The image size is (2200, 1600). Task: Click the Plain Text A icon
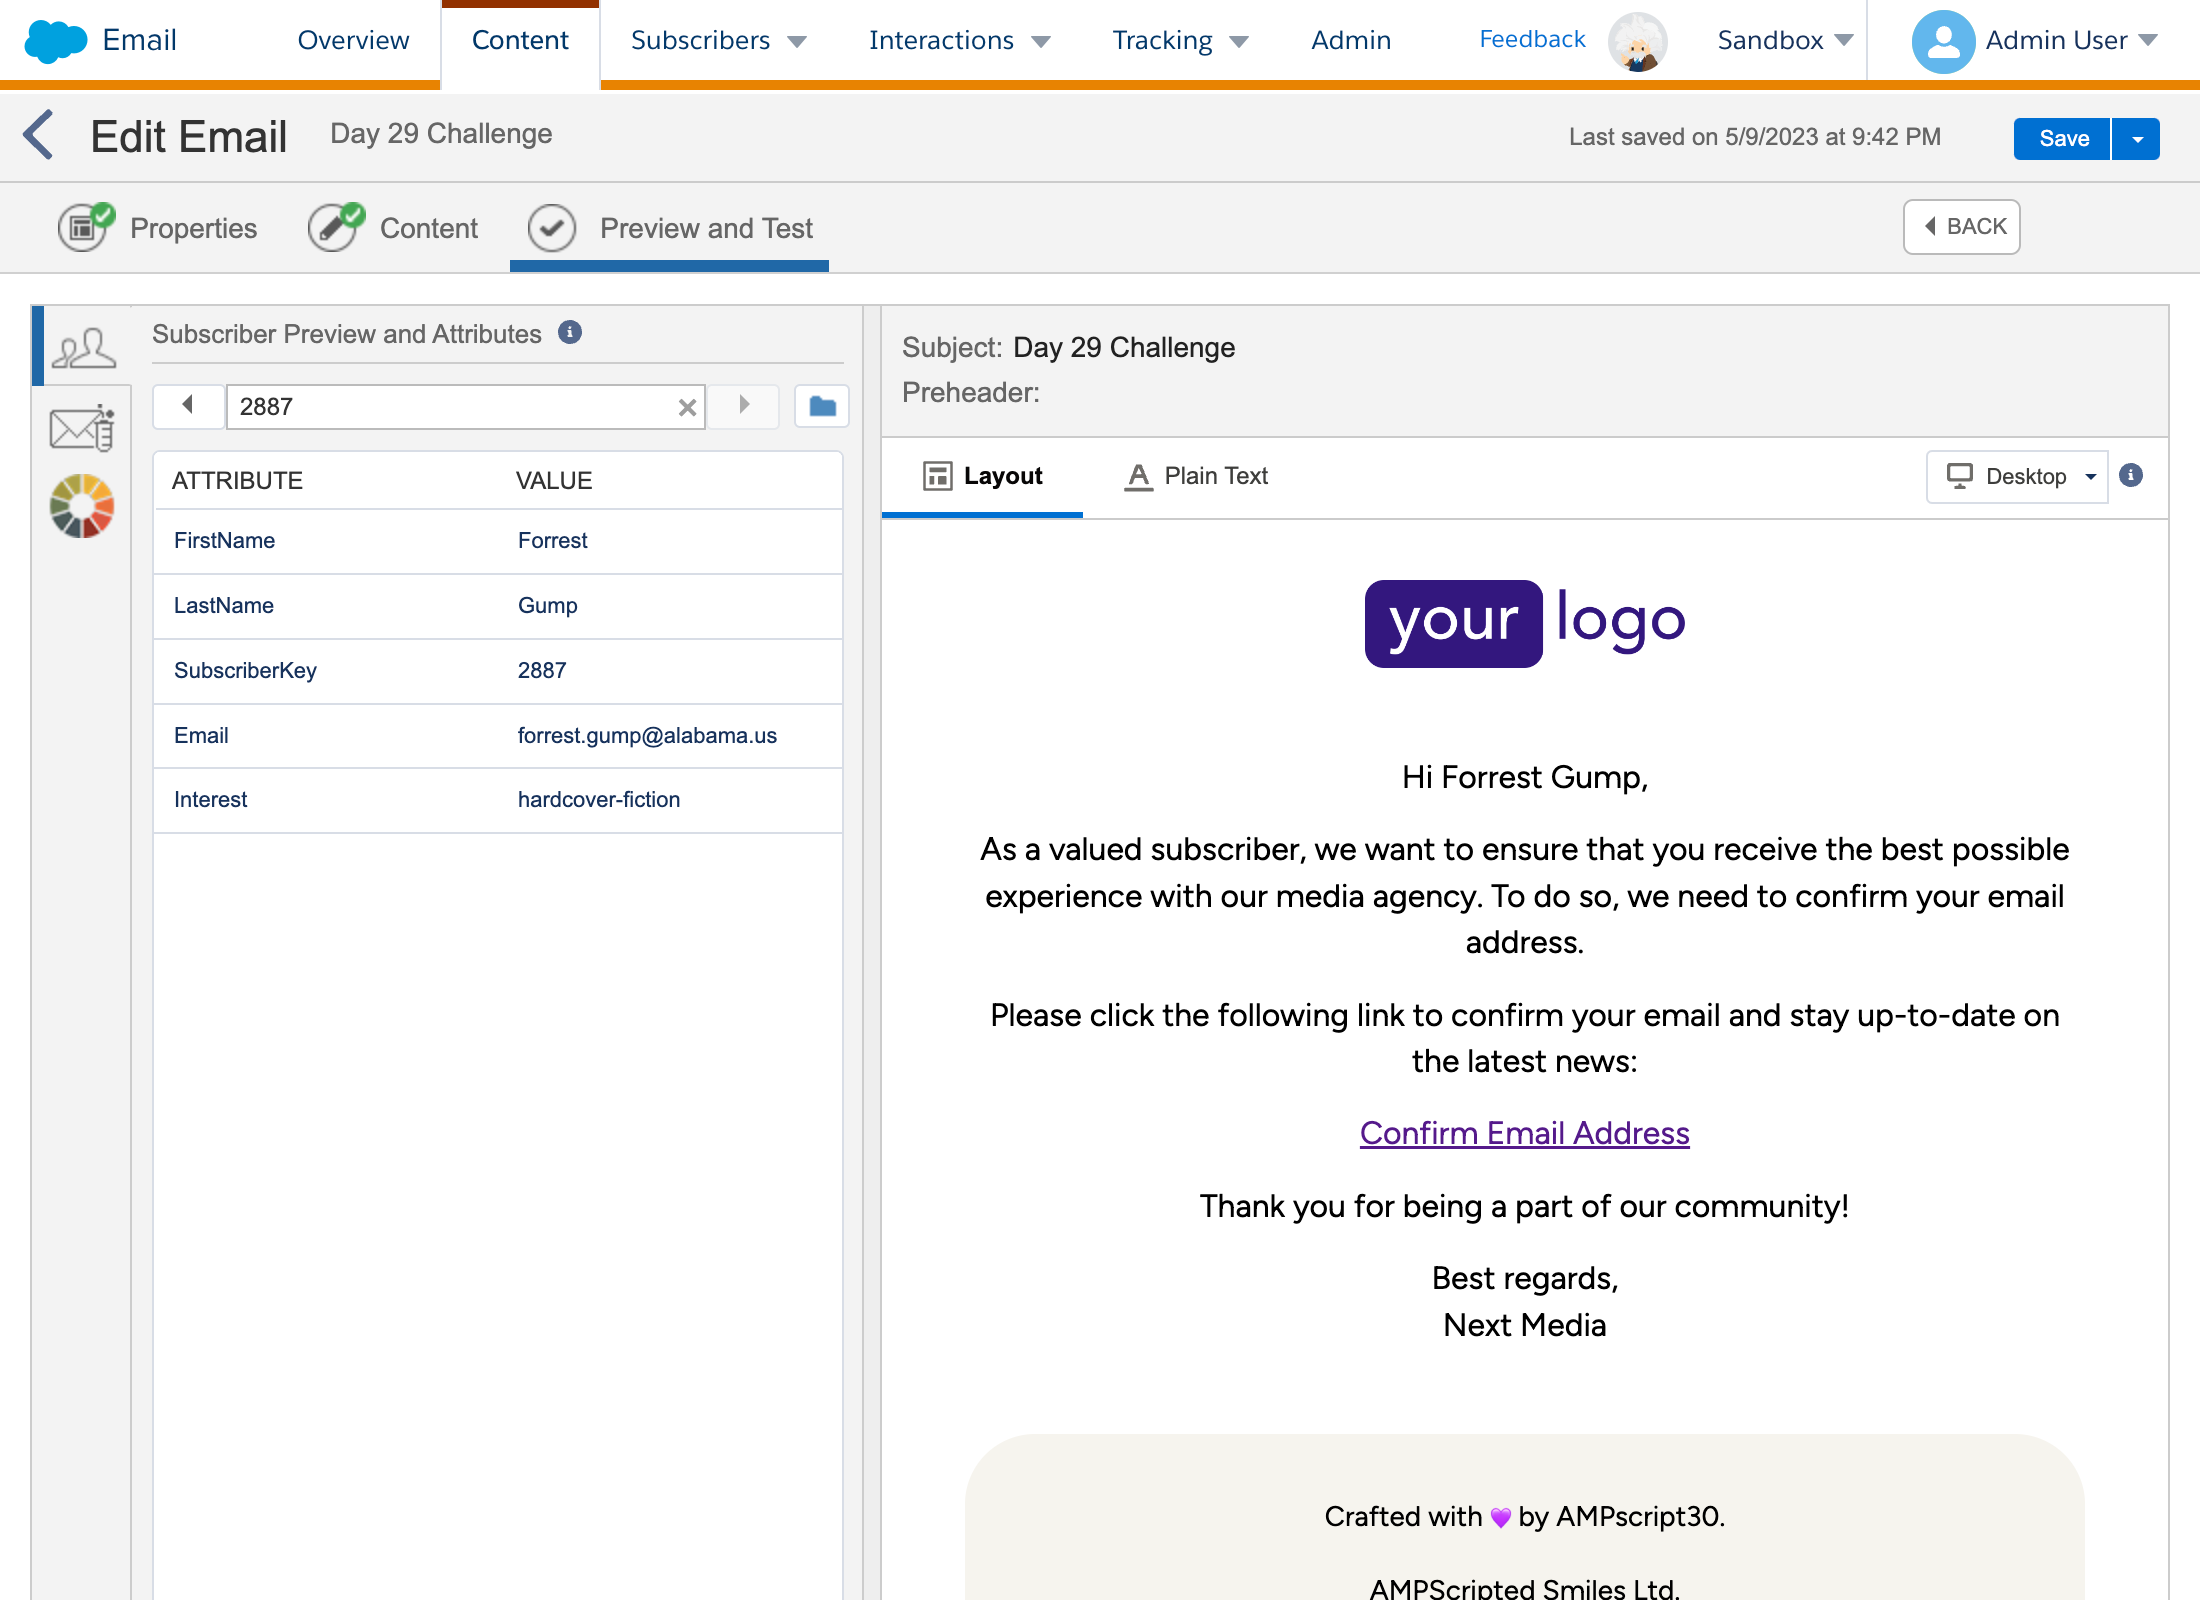pyautogui.click(x=1138, y=477)
